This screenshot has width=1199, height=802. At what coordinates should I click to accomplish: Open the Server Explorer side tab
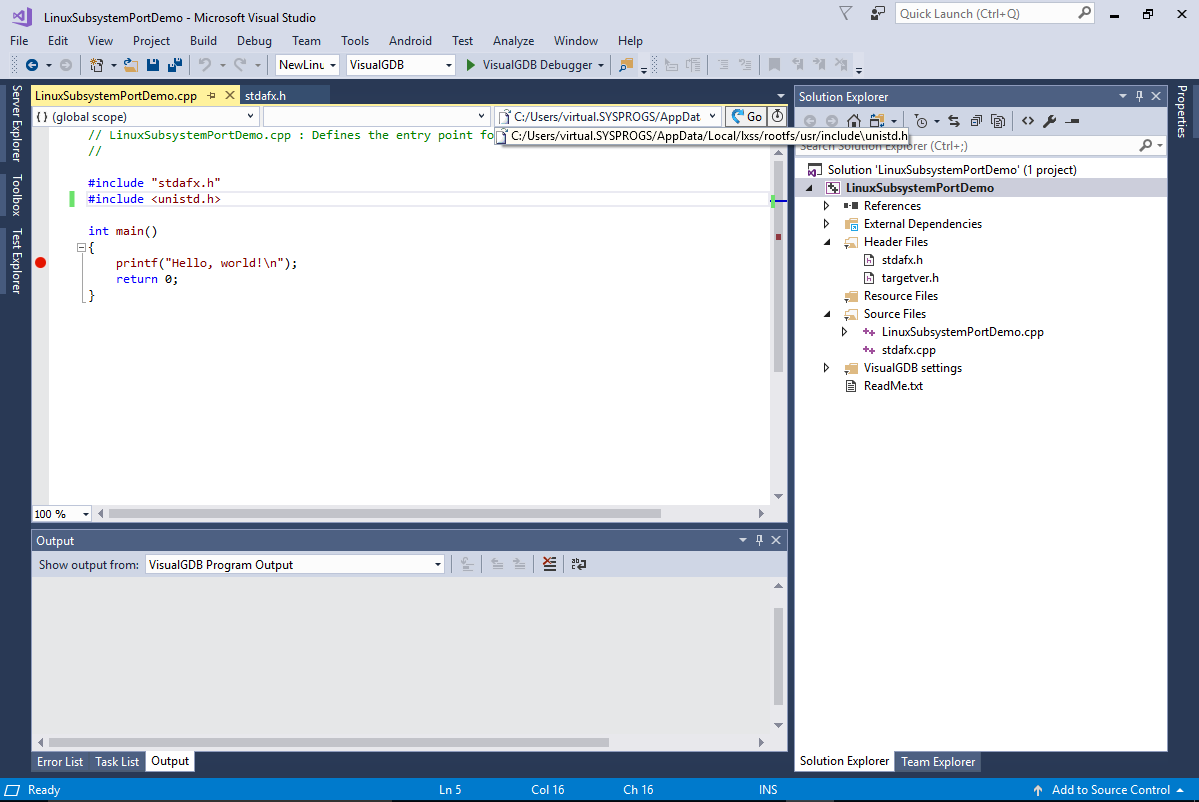pyautogui.click(x=16, y=123)
